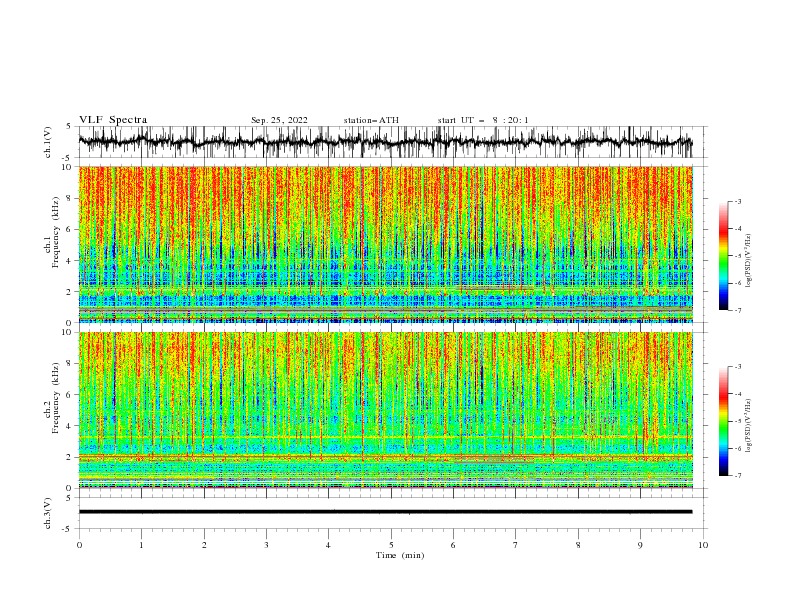792x612 pixels.
Task: Click the ch.3 flat voltage trace
Action: pyautogui.click(x=385, y=512)
